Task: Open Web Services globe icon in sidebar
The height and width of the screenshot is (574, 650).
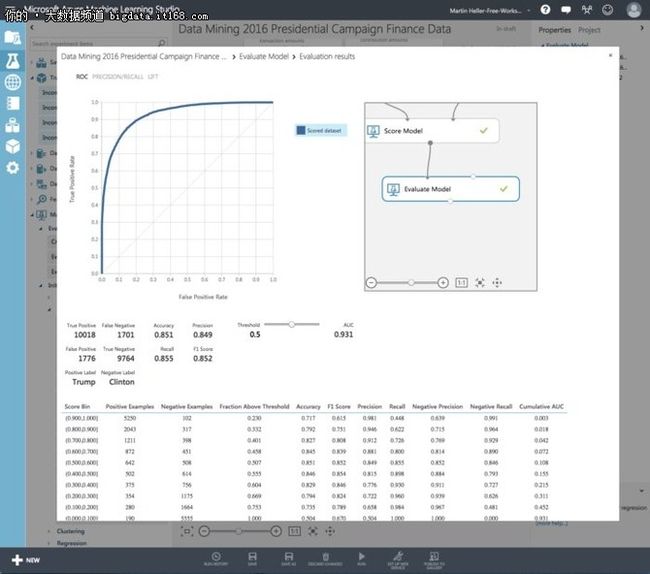Action: coord(12,82)
